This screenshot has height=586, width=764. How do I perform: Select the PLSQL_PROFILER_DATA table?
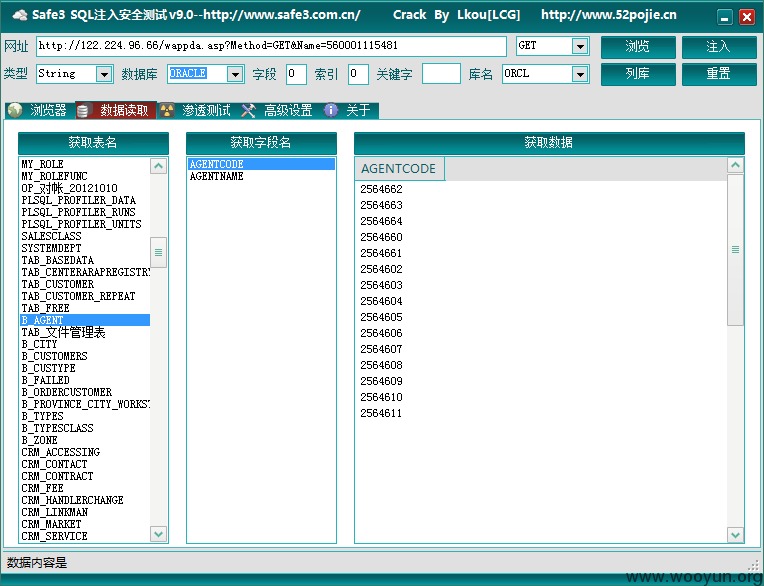(85, 200)
